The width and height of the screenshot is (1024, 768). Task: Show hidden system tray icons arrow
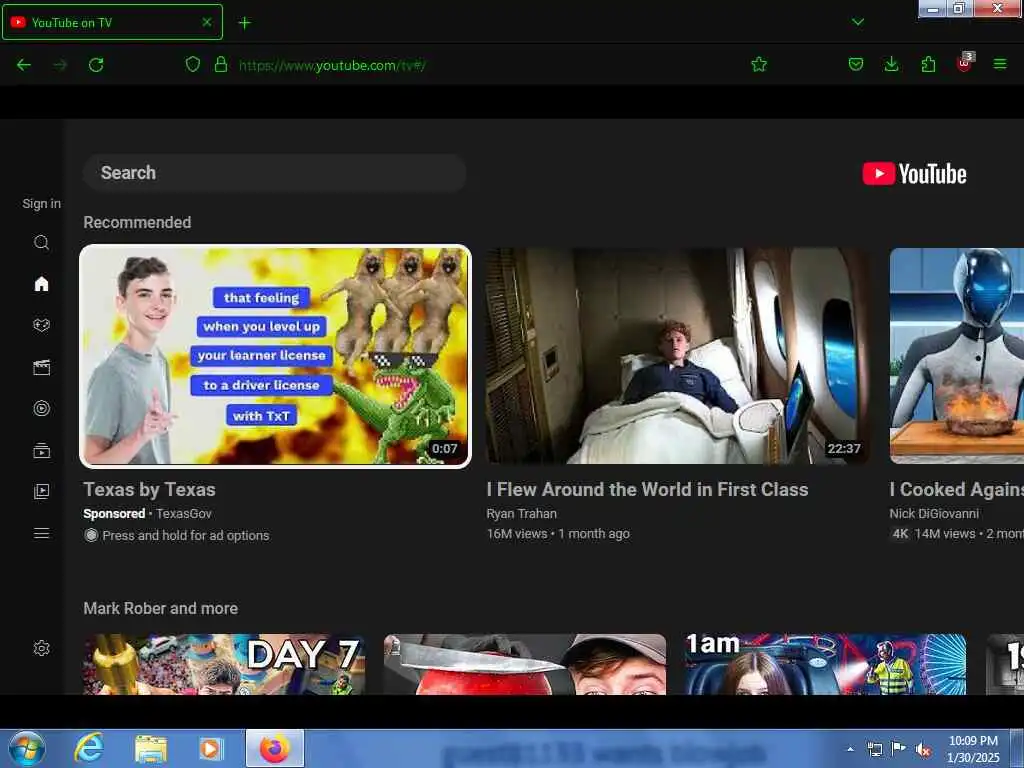coord(850,749)
